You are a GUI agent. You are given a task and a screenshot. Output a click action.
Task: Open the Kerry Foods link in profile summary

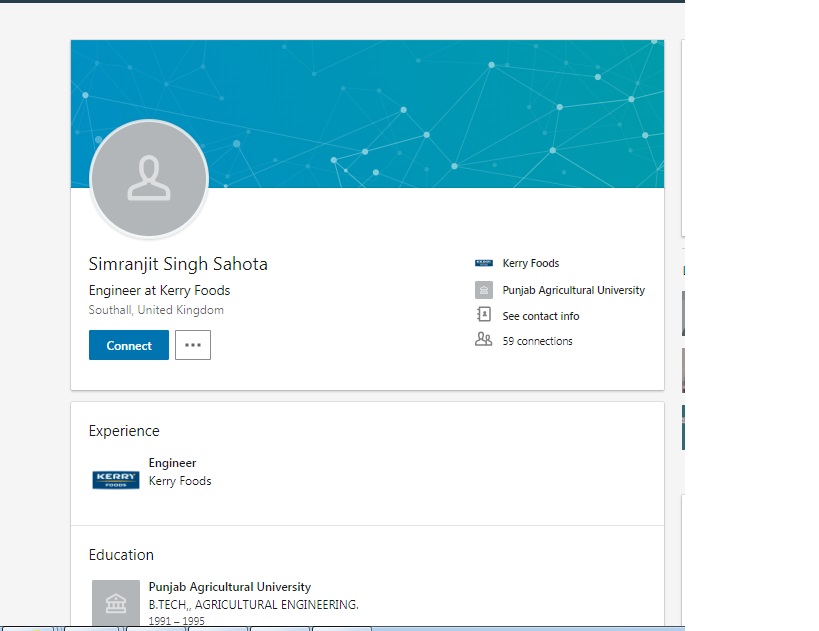point(531,264)
